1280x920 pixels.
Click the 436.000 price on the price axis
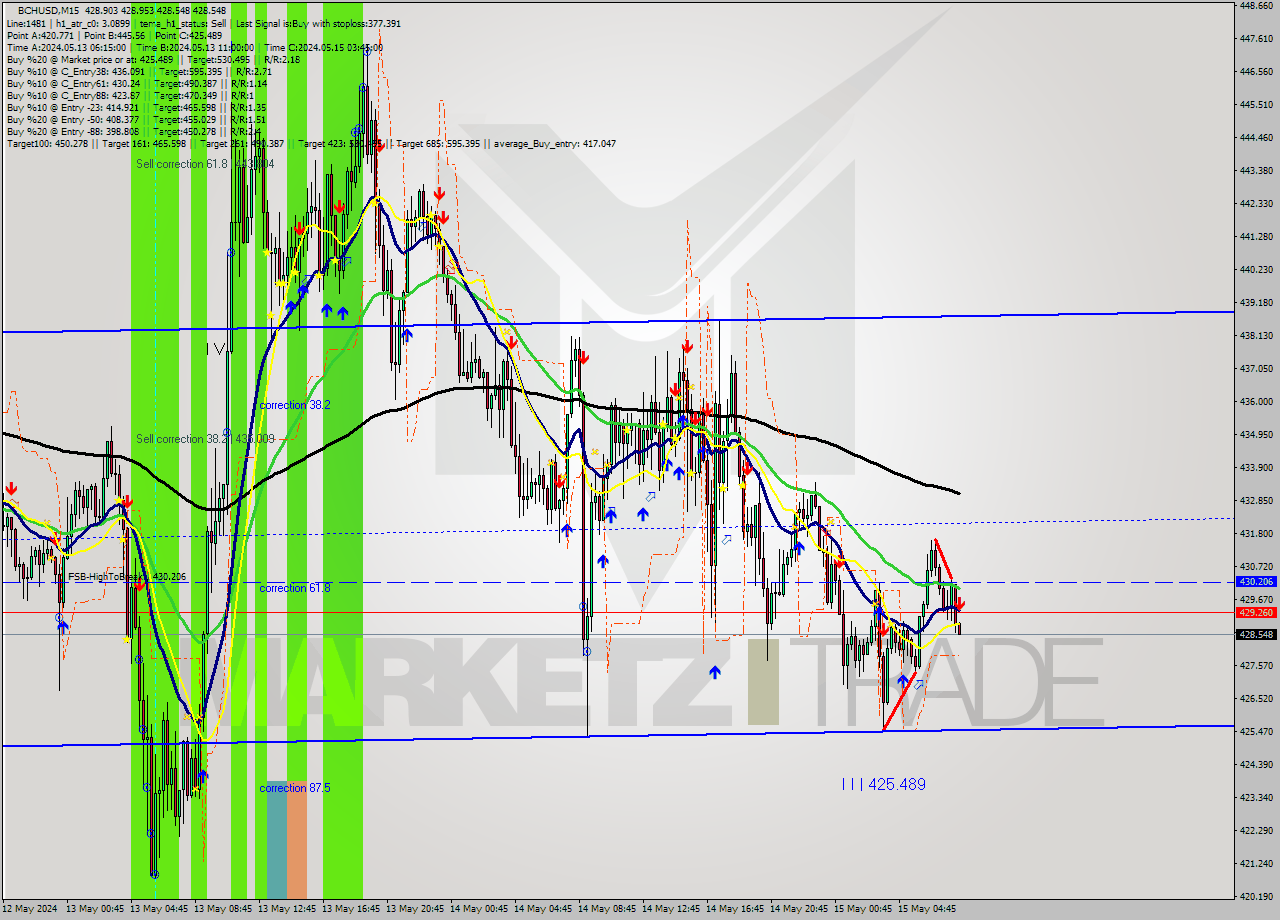coord(1255,401)
